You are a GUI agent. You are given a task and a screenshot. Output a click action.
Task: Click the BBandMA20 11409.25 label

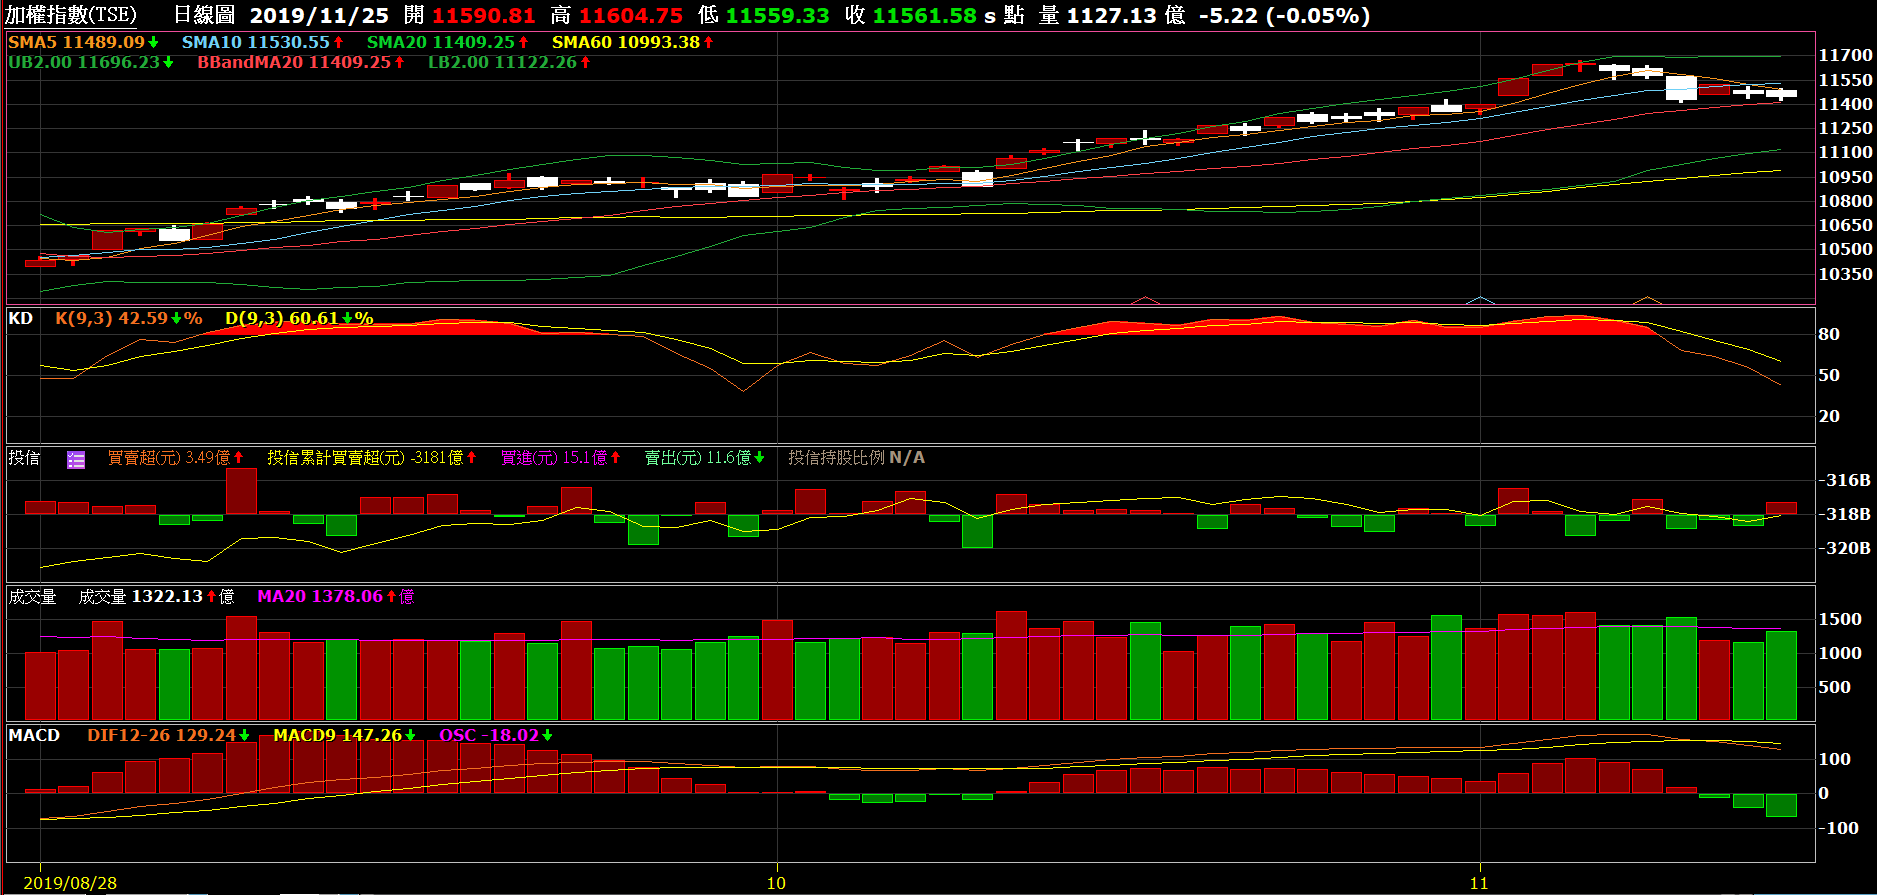[x=301, y=62]
